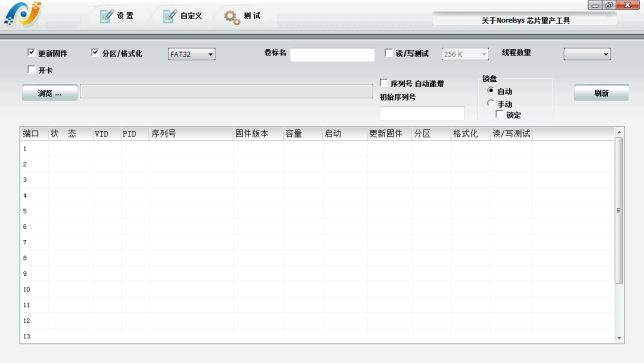Click the 更新固件 column header

[389, 134]
